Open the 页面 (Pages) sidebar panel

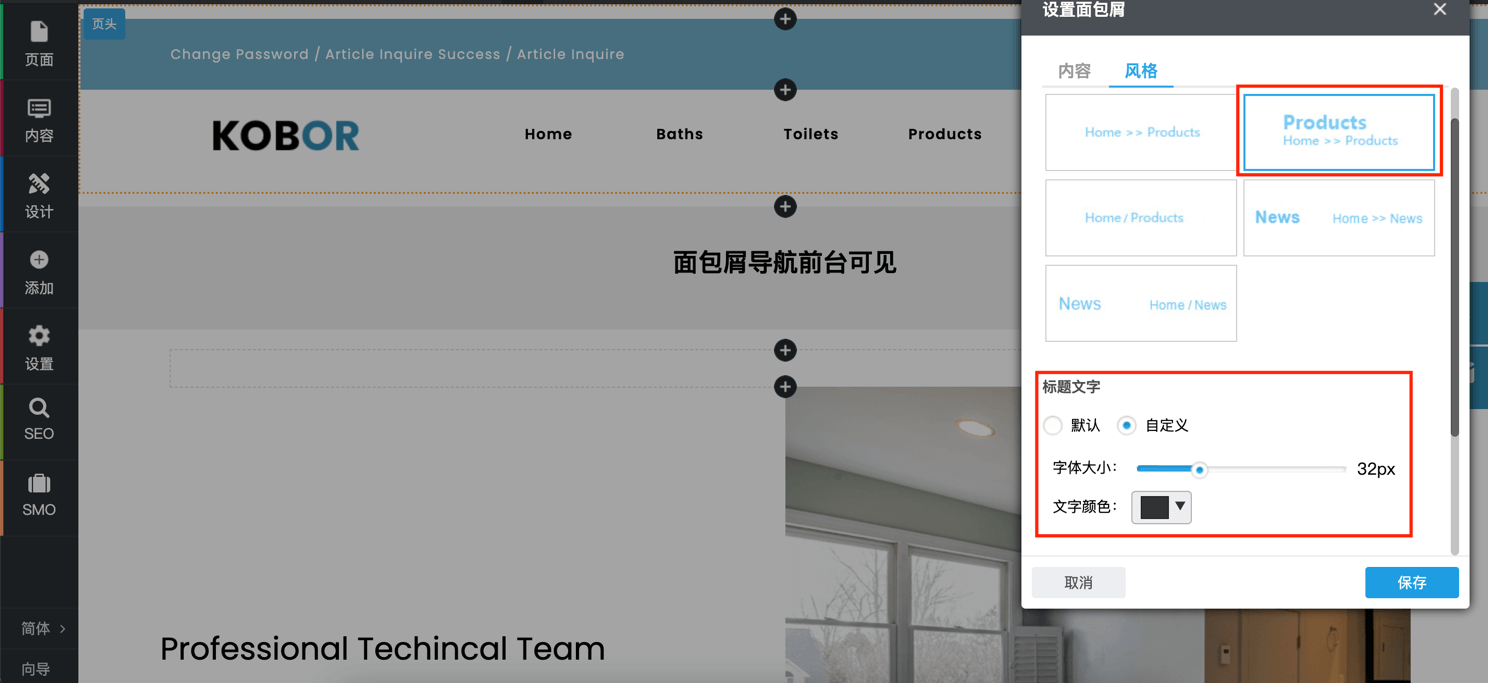pos(39,44)
